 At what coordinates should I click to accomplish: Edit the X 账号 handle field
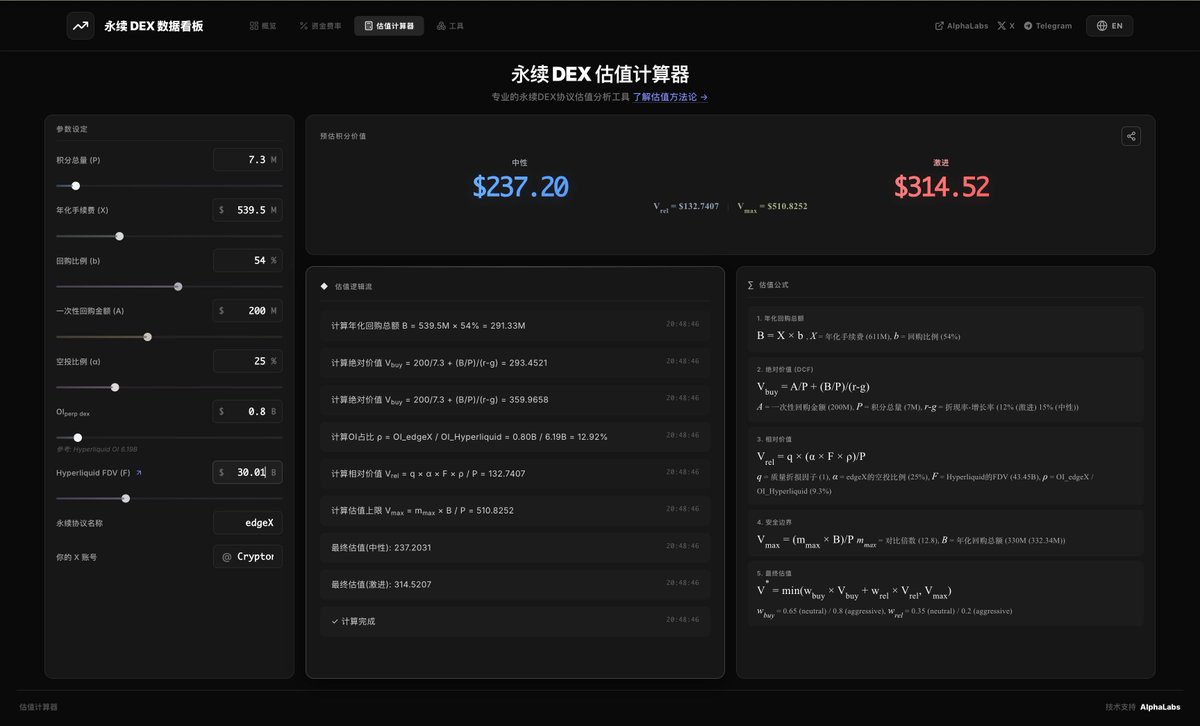(x=248, y=556)
